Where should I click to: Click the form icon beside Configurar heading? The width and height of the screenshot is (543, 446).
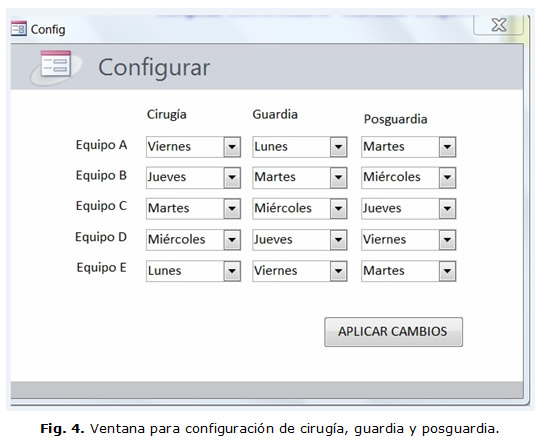click(x=55, y=64)
